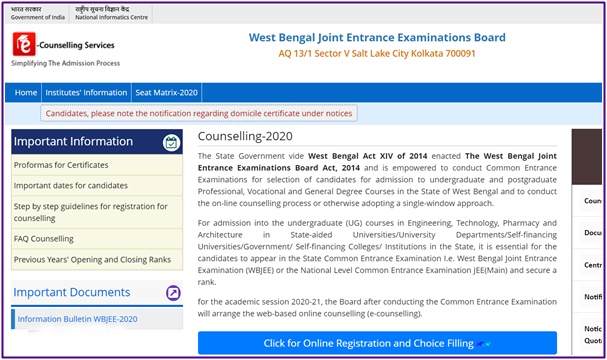Click the domicile certificate notification banner
607x360 pixels.
(199, 113)
